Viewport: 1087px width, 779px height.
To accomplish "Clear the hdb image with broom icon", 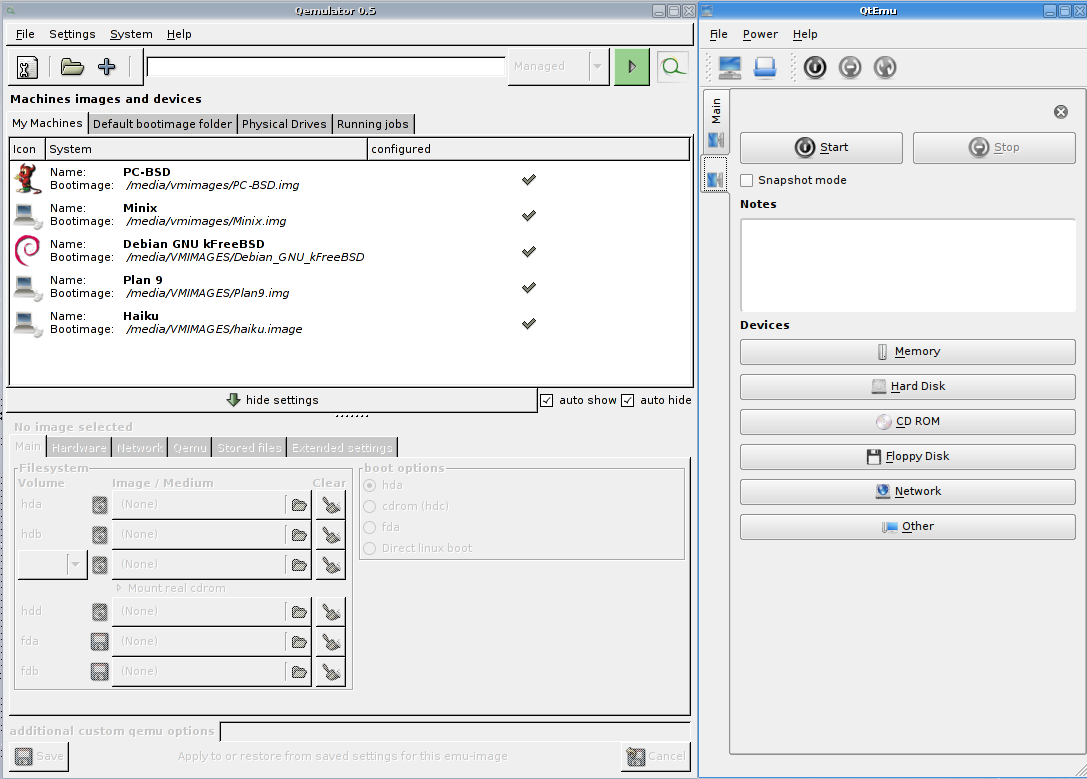I will tap(331, 535).
